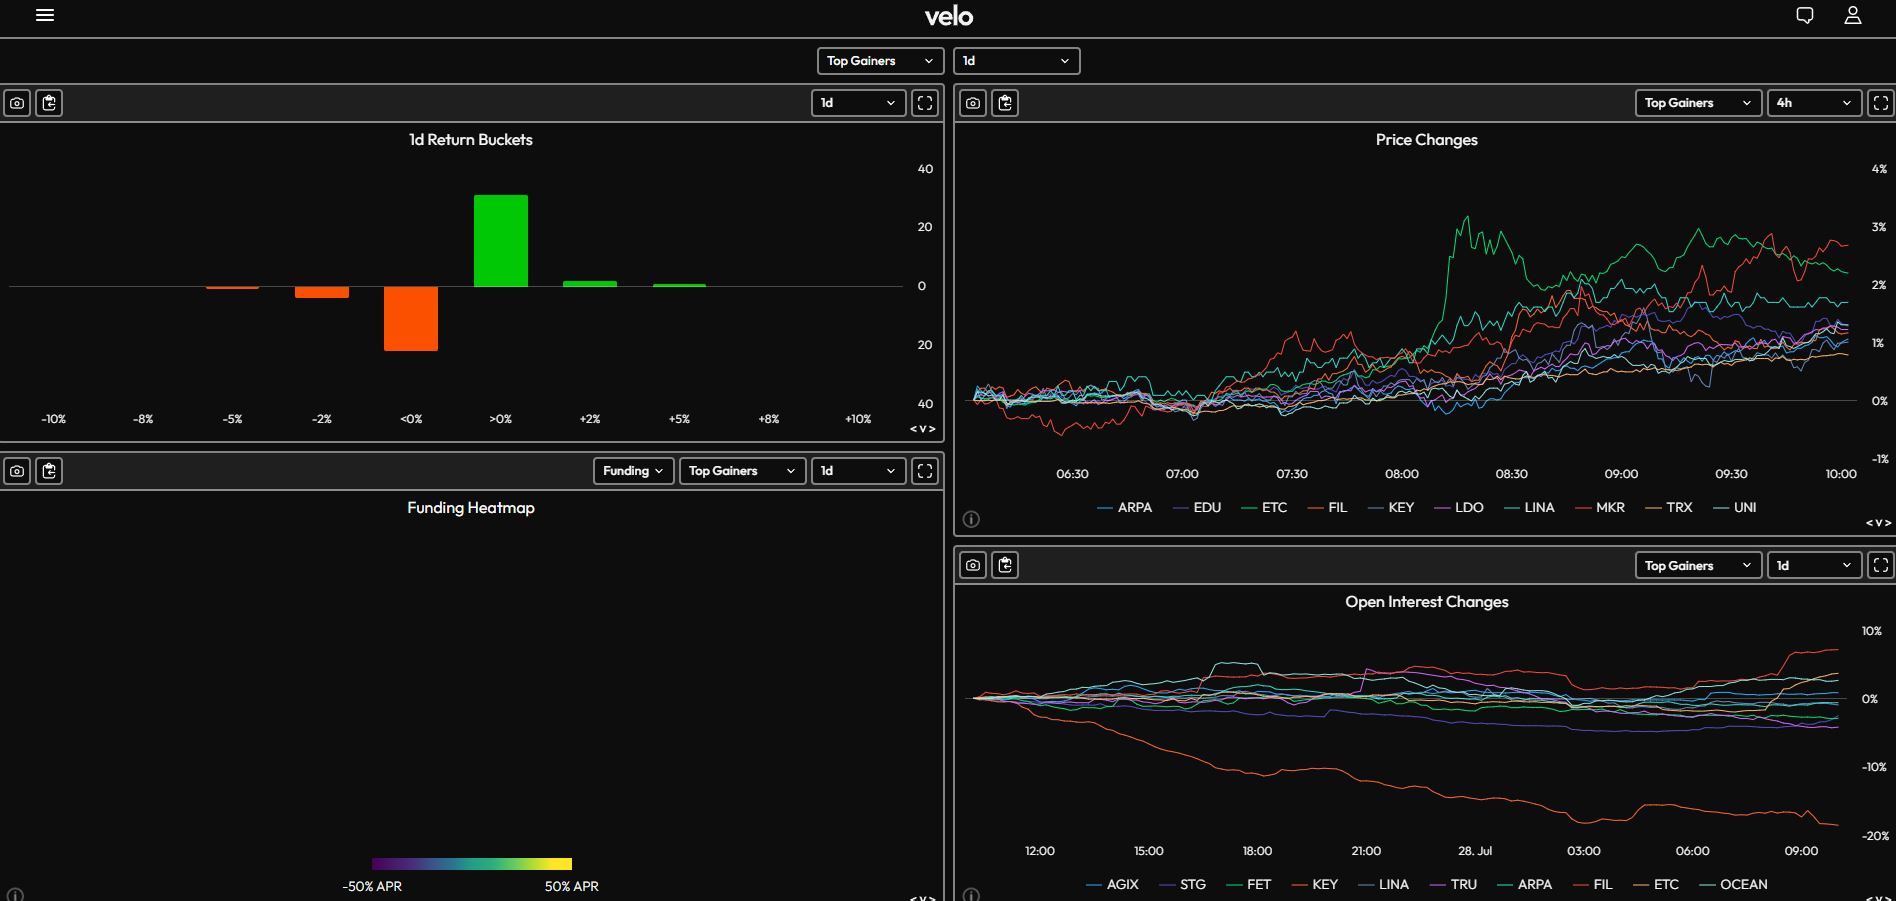Click the velo logo
Screen dimensions: 1896x901
click(x=948, y=16)
